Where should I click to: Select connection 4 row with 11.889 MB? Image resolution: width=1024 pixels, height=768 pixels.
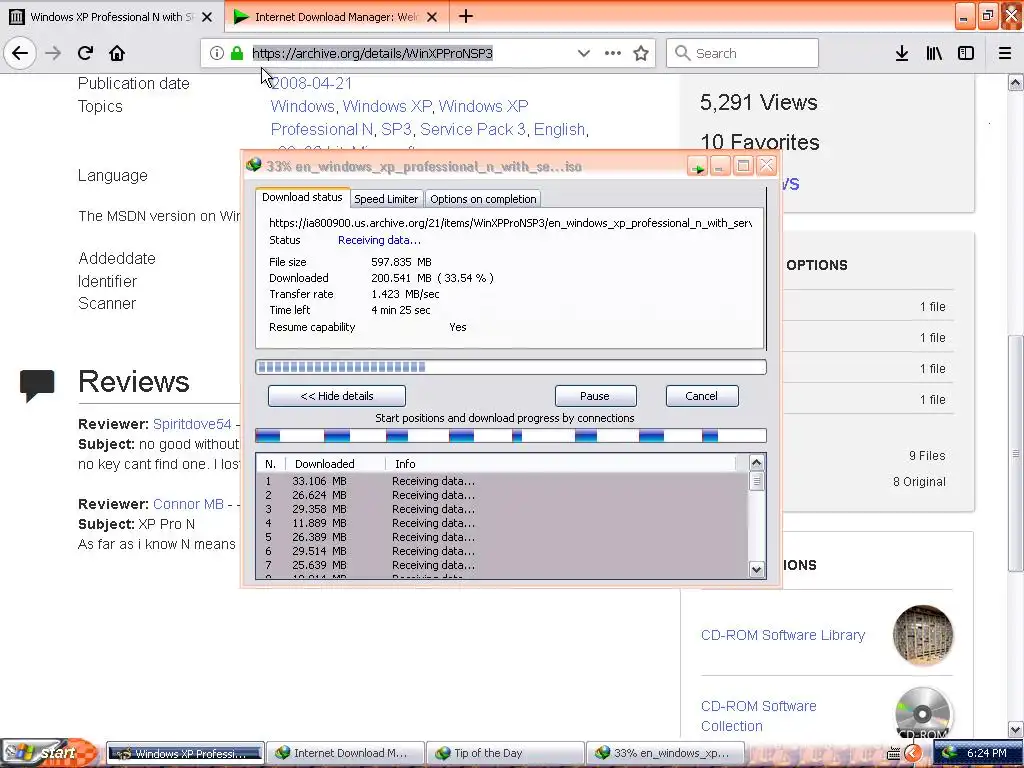tap(502, 523)
